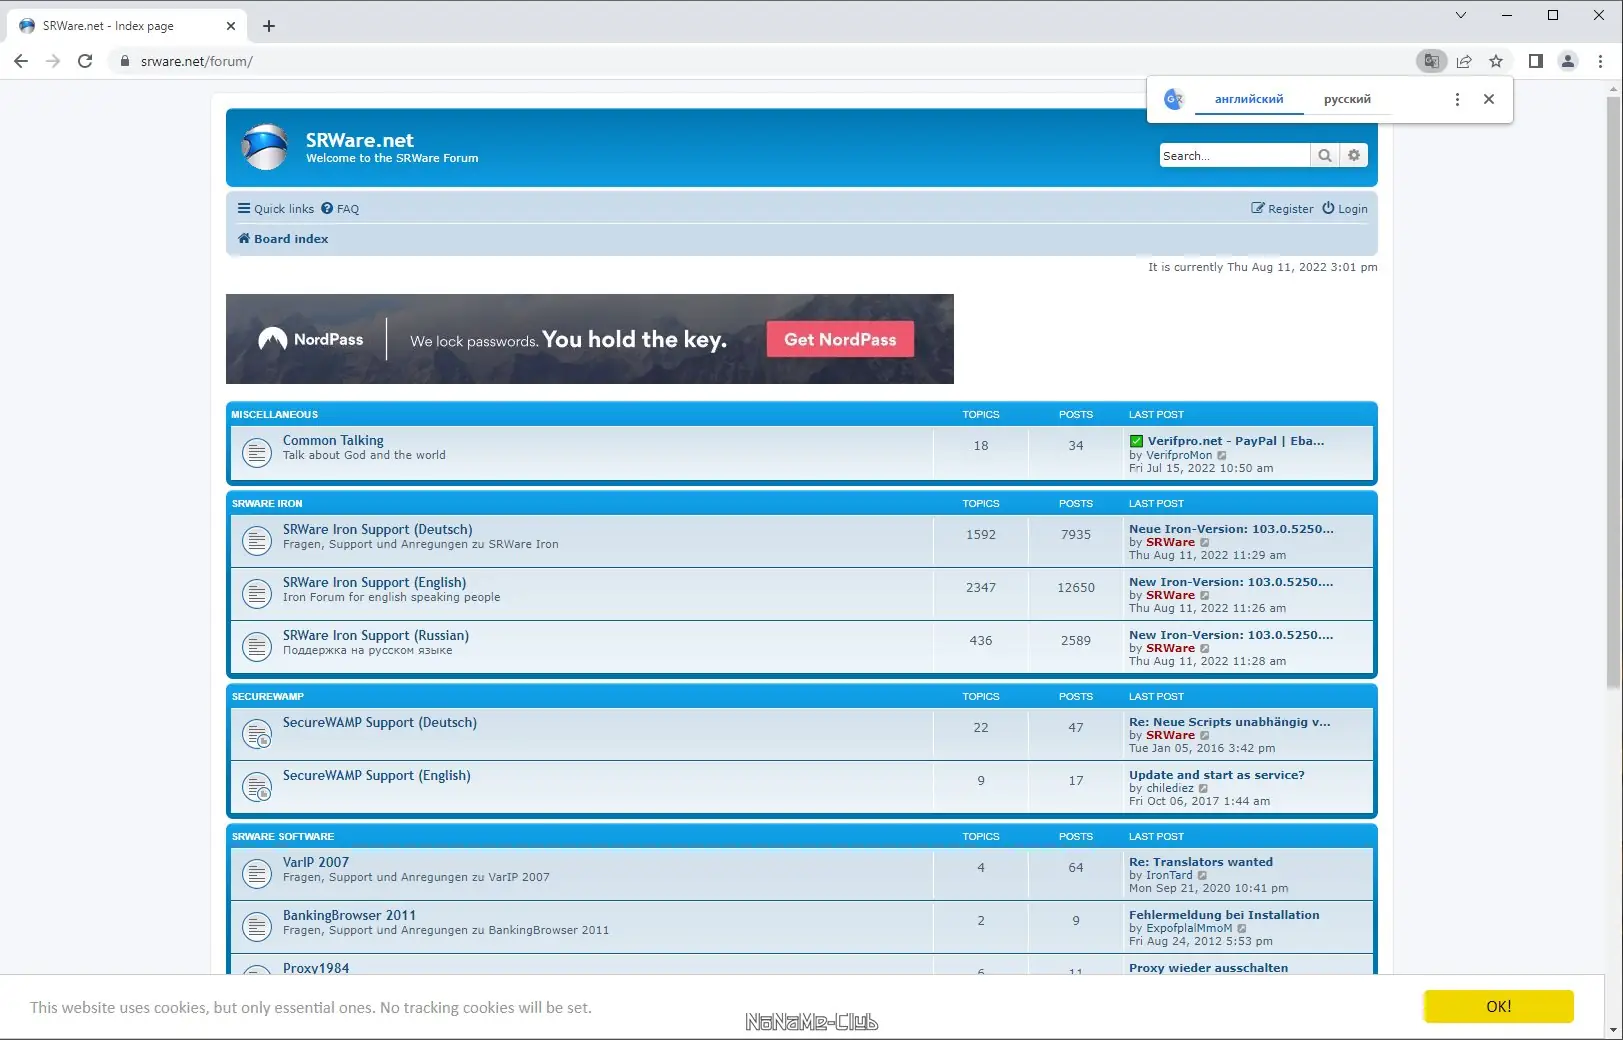Screen dimensions: 1623x1040
Task: Open the SRWARE SOFTWARE category heading
Action: 283,836
